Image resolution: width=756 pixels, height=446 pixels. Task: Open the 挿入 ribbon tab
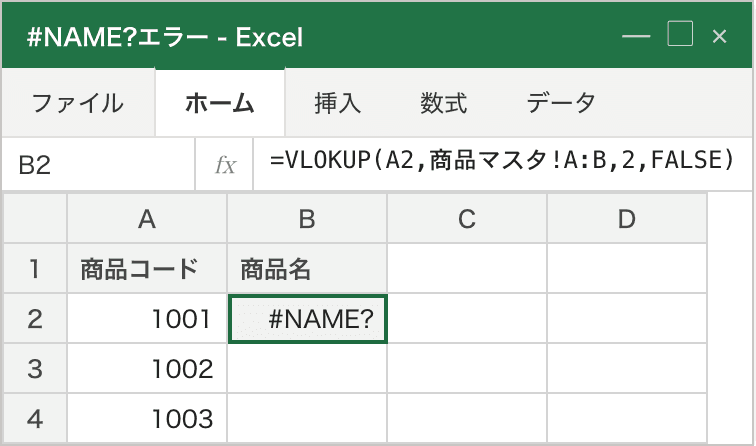[338, 103]
